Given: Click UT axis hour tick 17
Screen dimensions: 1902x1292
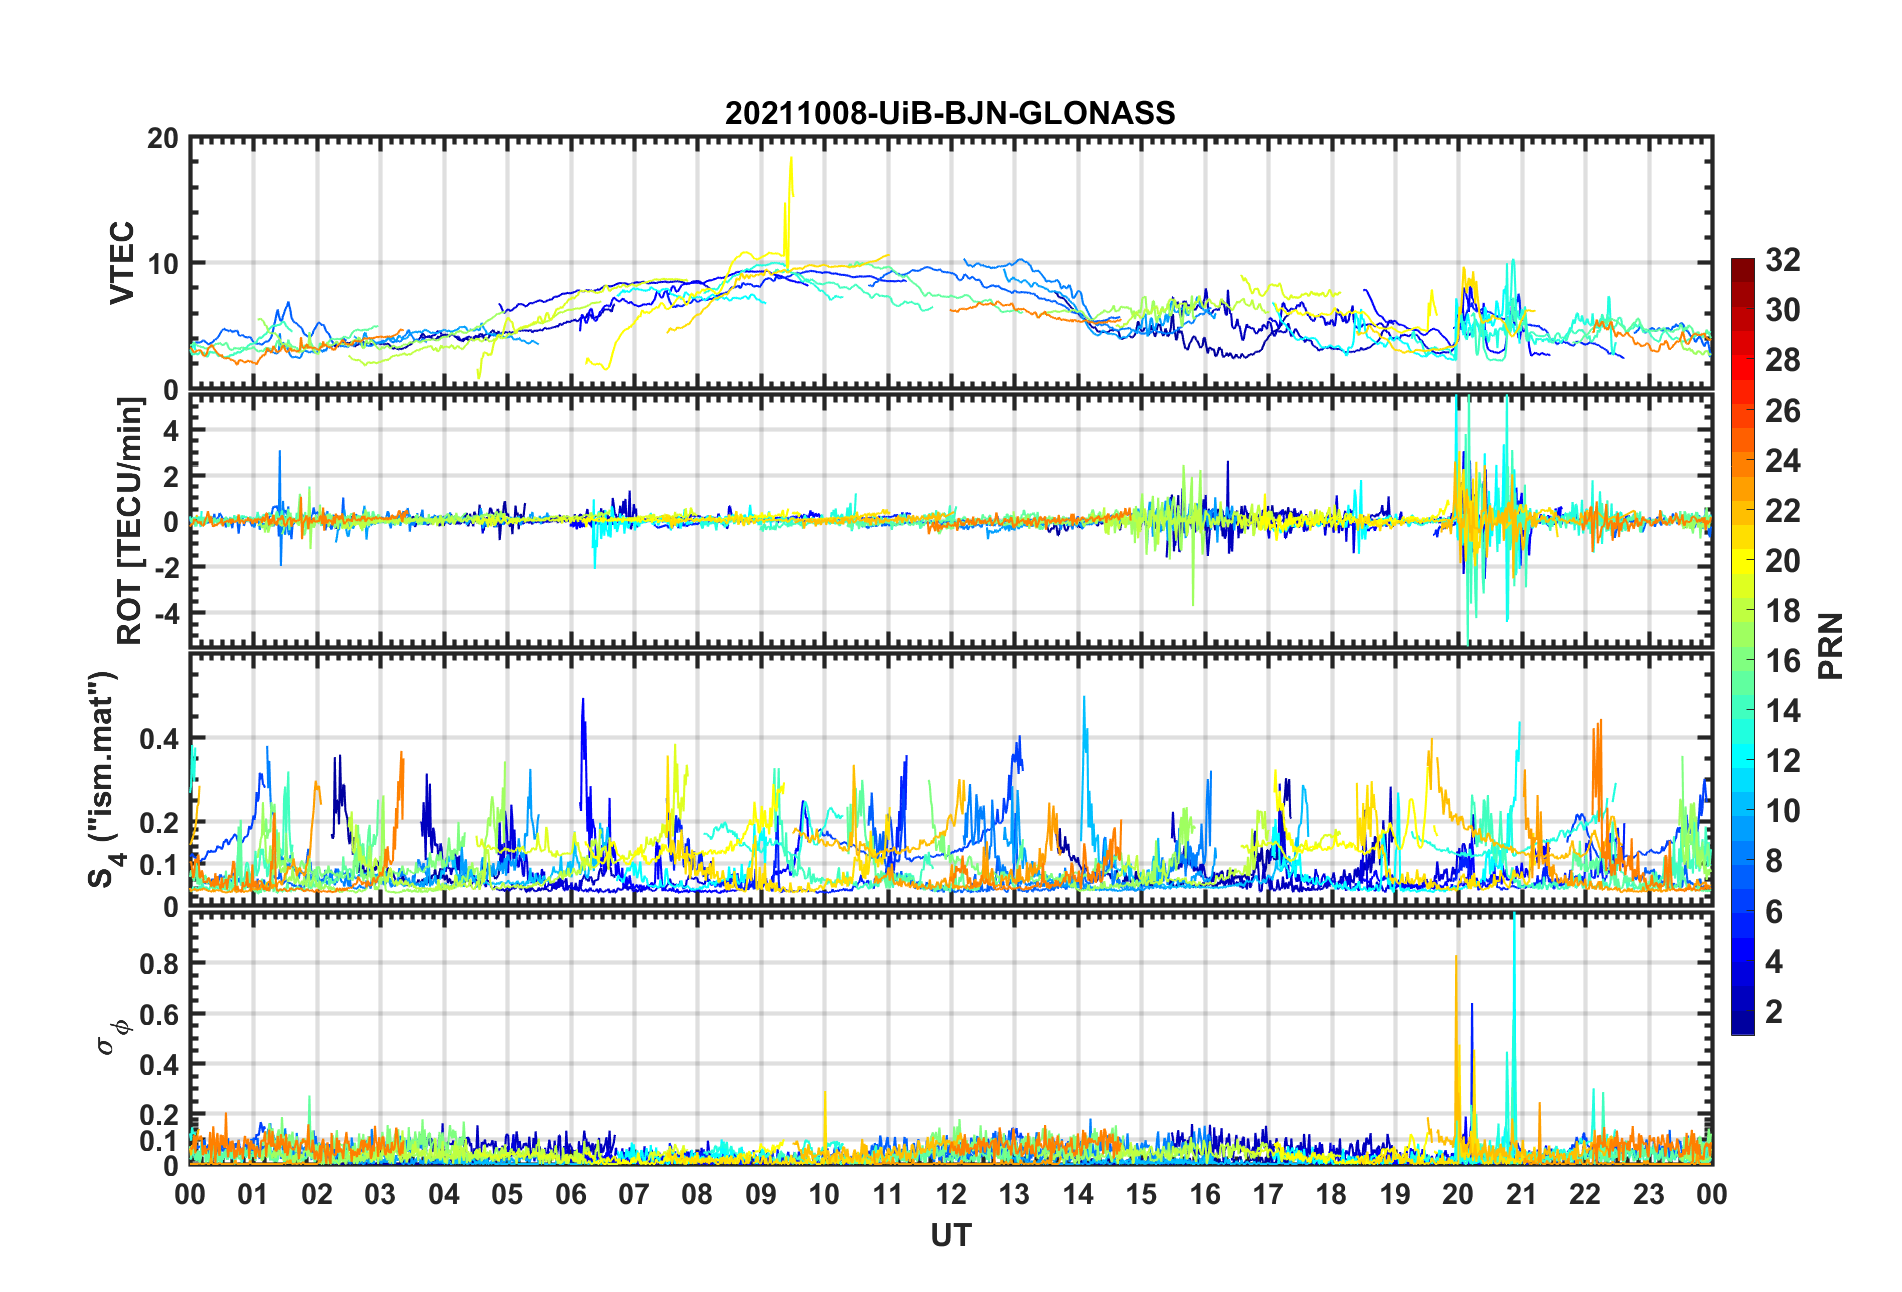Looking at the screenshot, I should [x=1268, y=1194].
